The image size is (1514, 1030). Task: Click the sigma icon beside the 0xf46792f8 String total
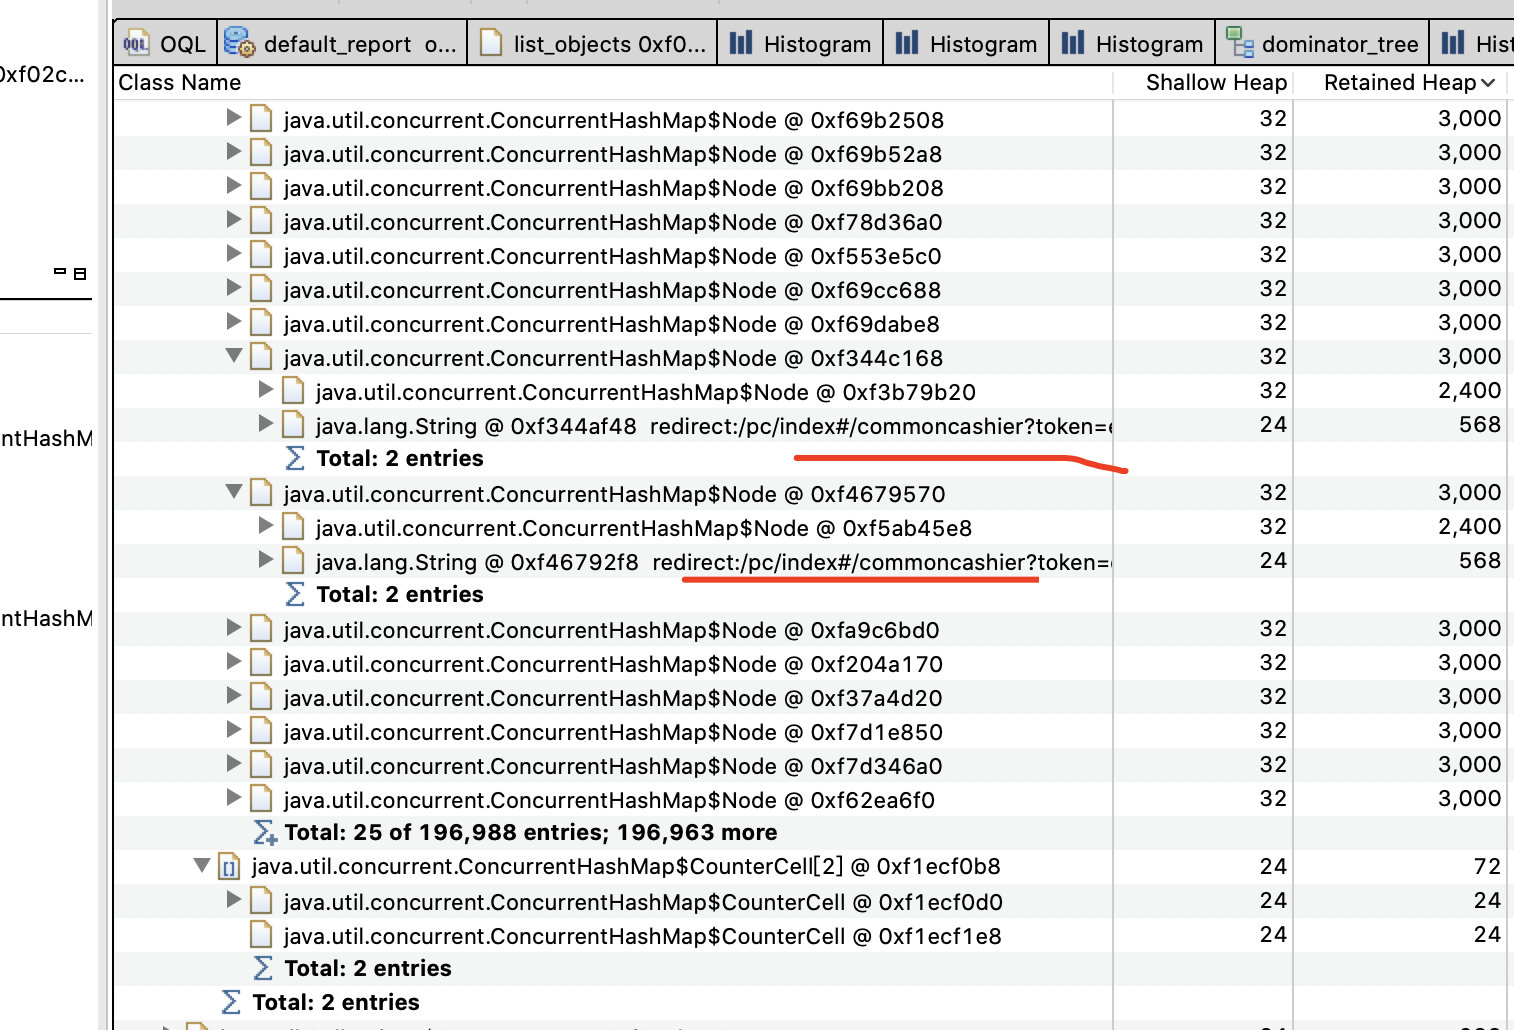coord(295,594)
